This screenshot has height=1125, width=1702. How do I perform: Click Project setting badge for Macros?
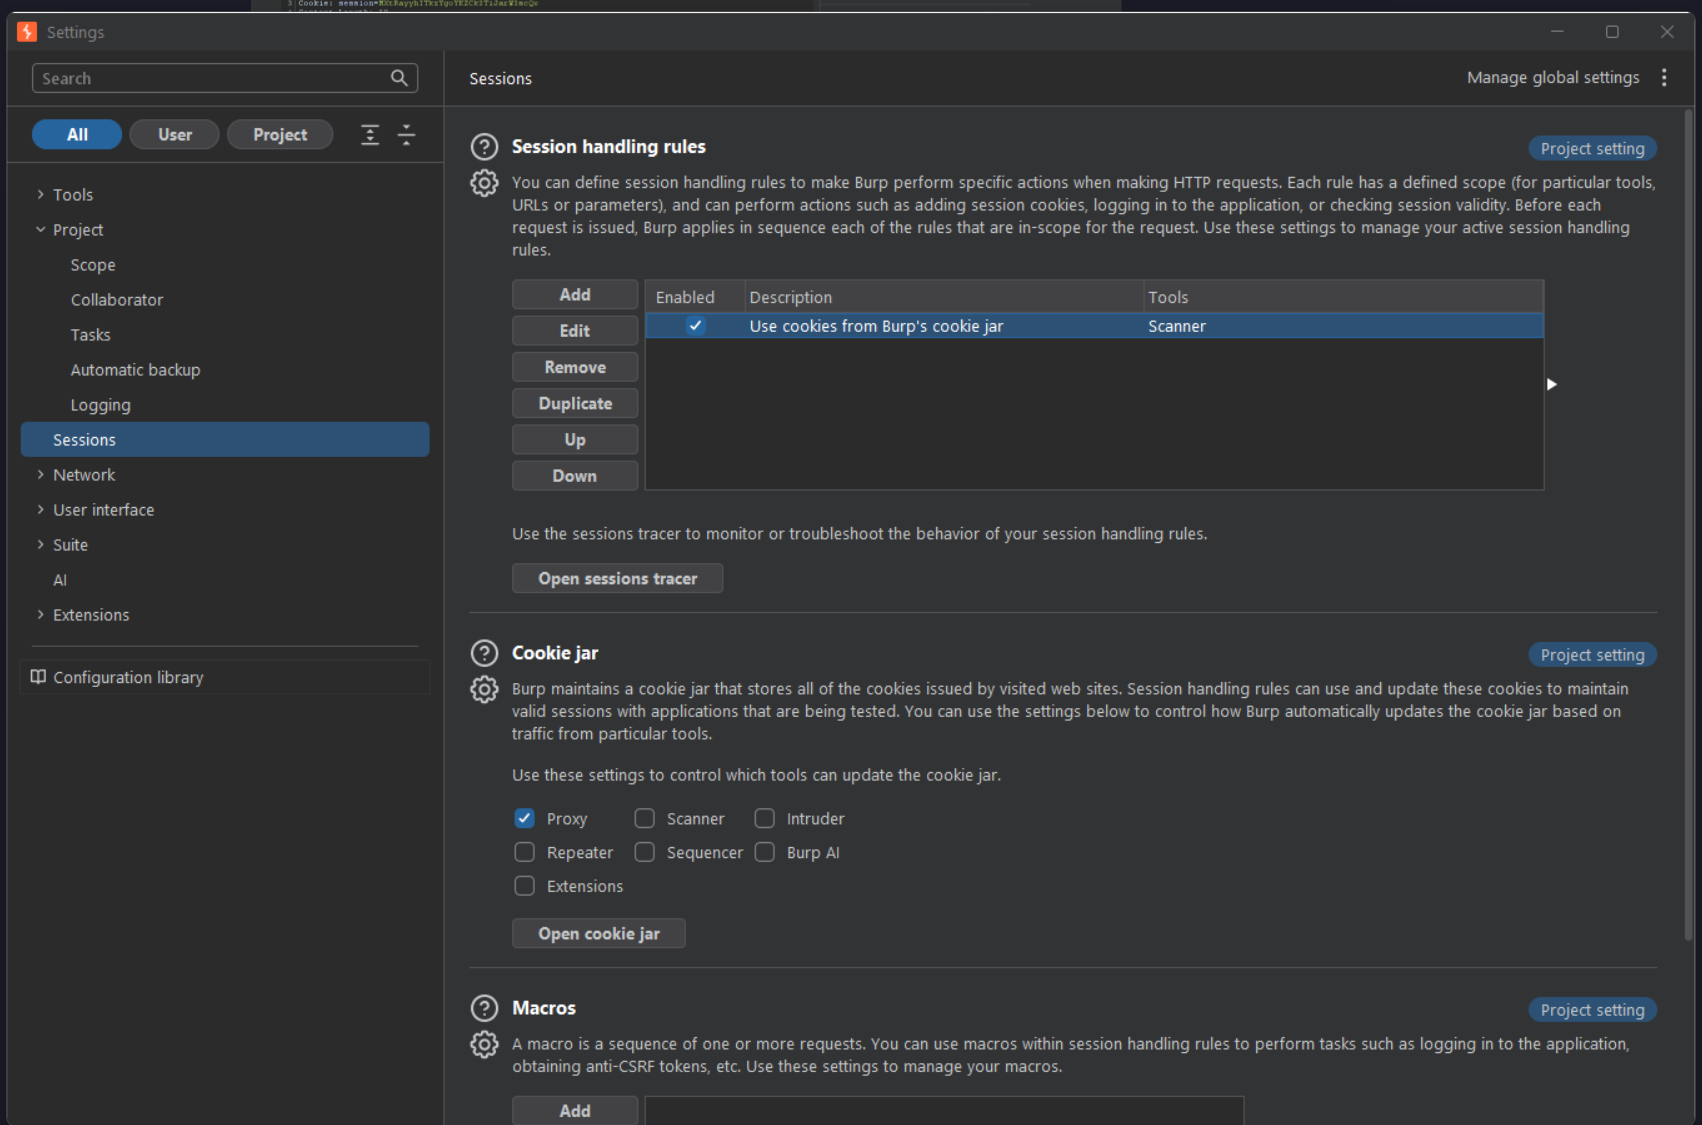click(1592, 1010)
